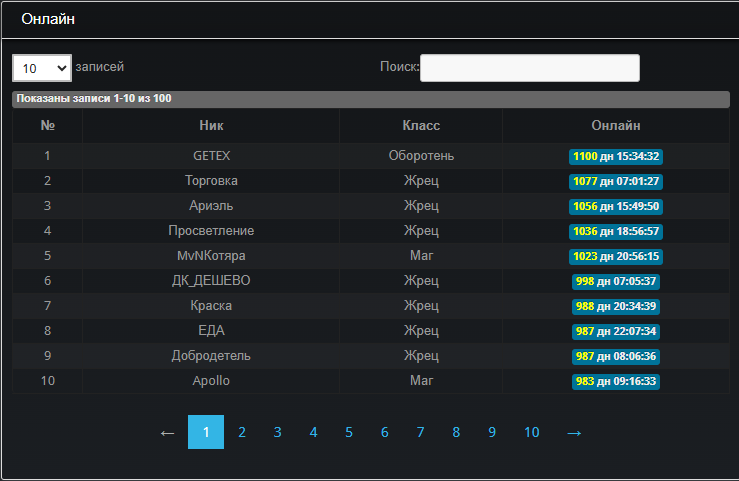
Task: Click row number 5 cell
Action: tap(48, 256)
